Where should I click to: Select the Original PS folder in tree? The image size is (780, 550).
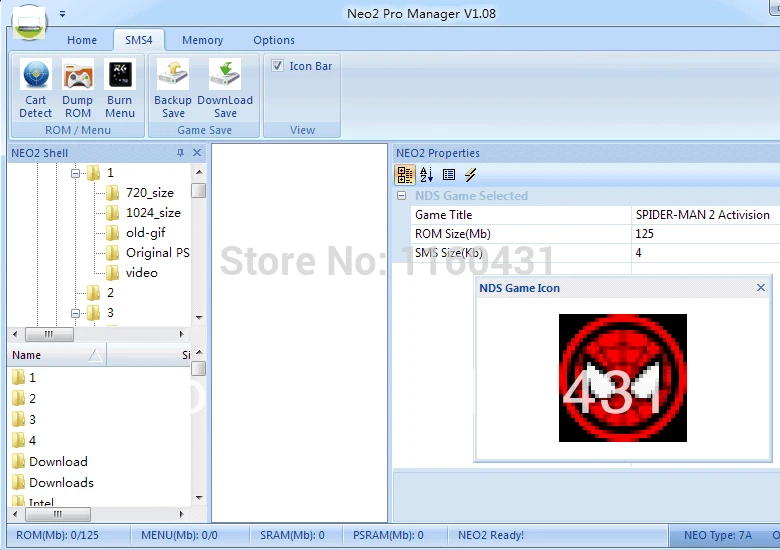tap(158, 253)
